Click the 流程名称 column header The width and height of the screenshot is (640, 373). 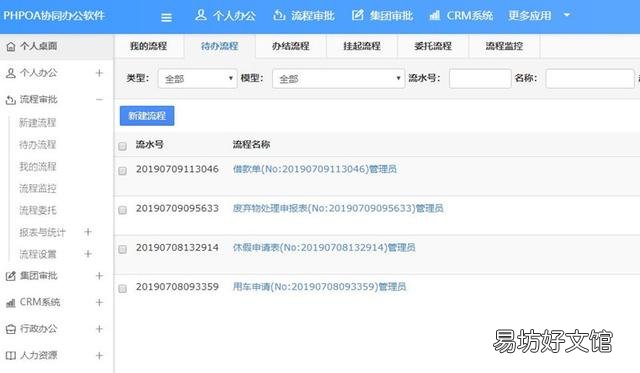click(x=251, y=144)
